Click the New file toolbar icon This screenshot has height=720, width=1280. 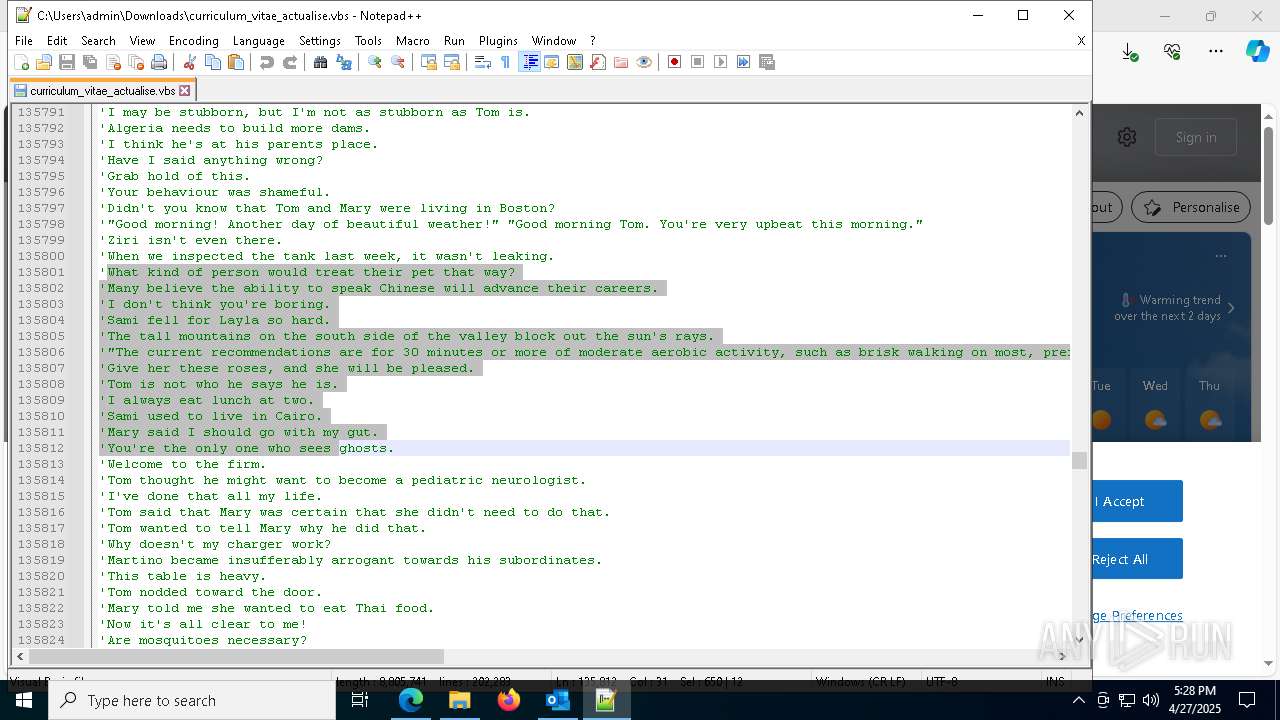click(21, 62)
